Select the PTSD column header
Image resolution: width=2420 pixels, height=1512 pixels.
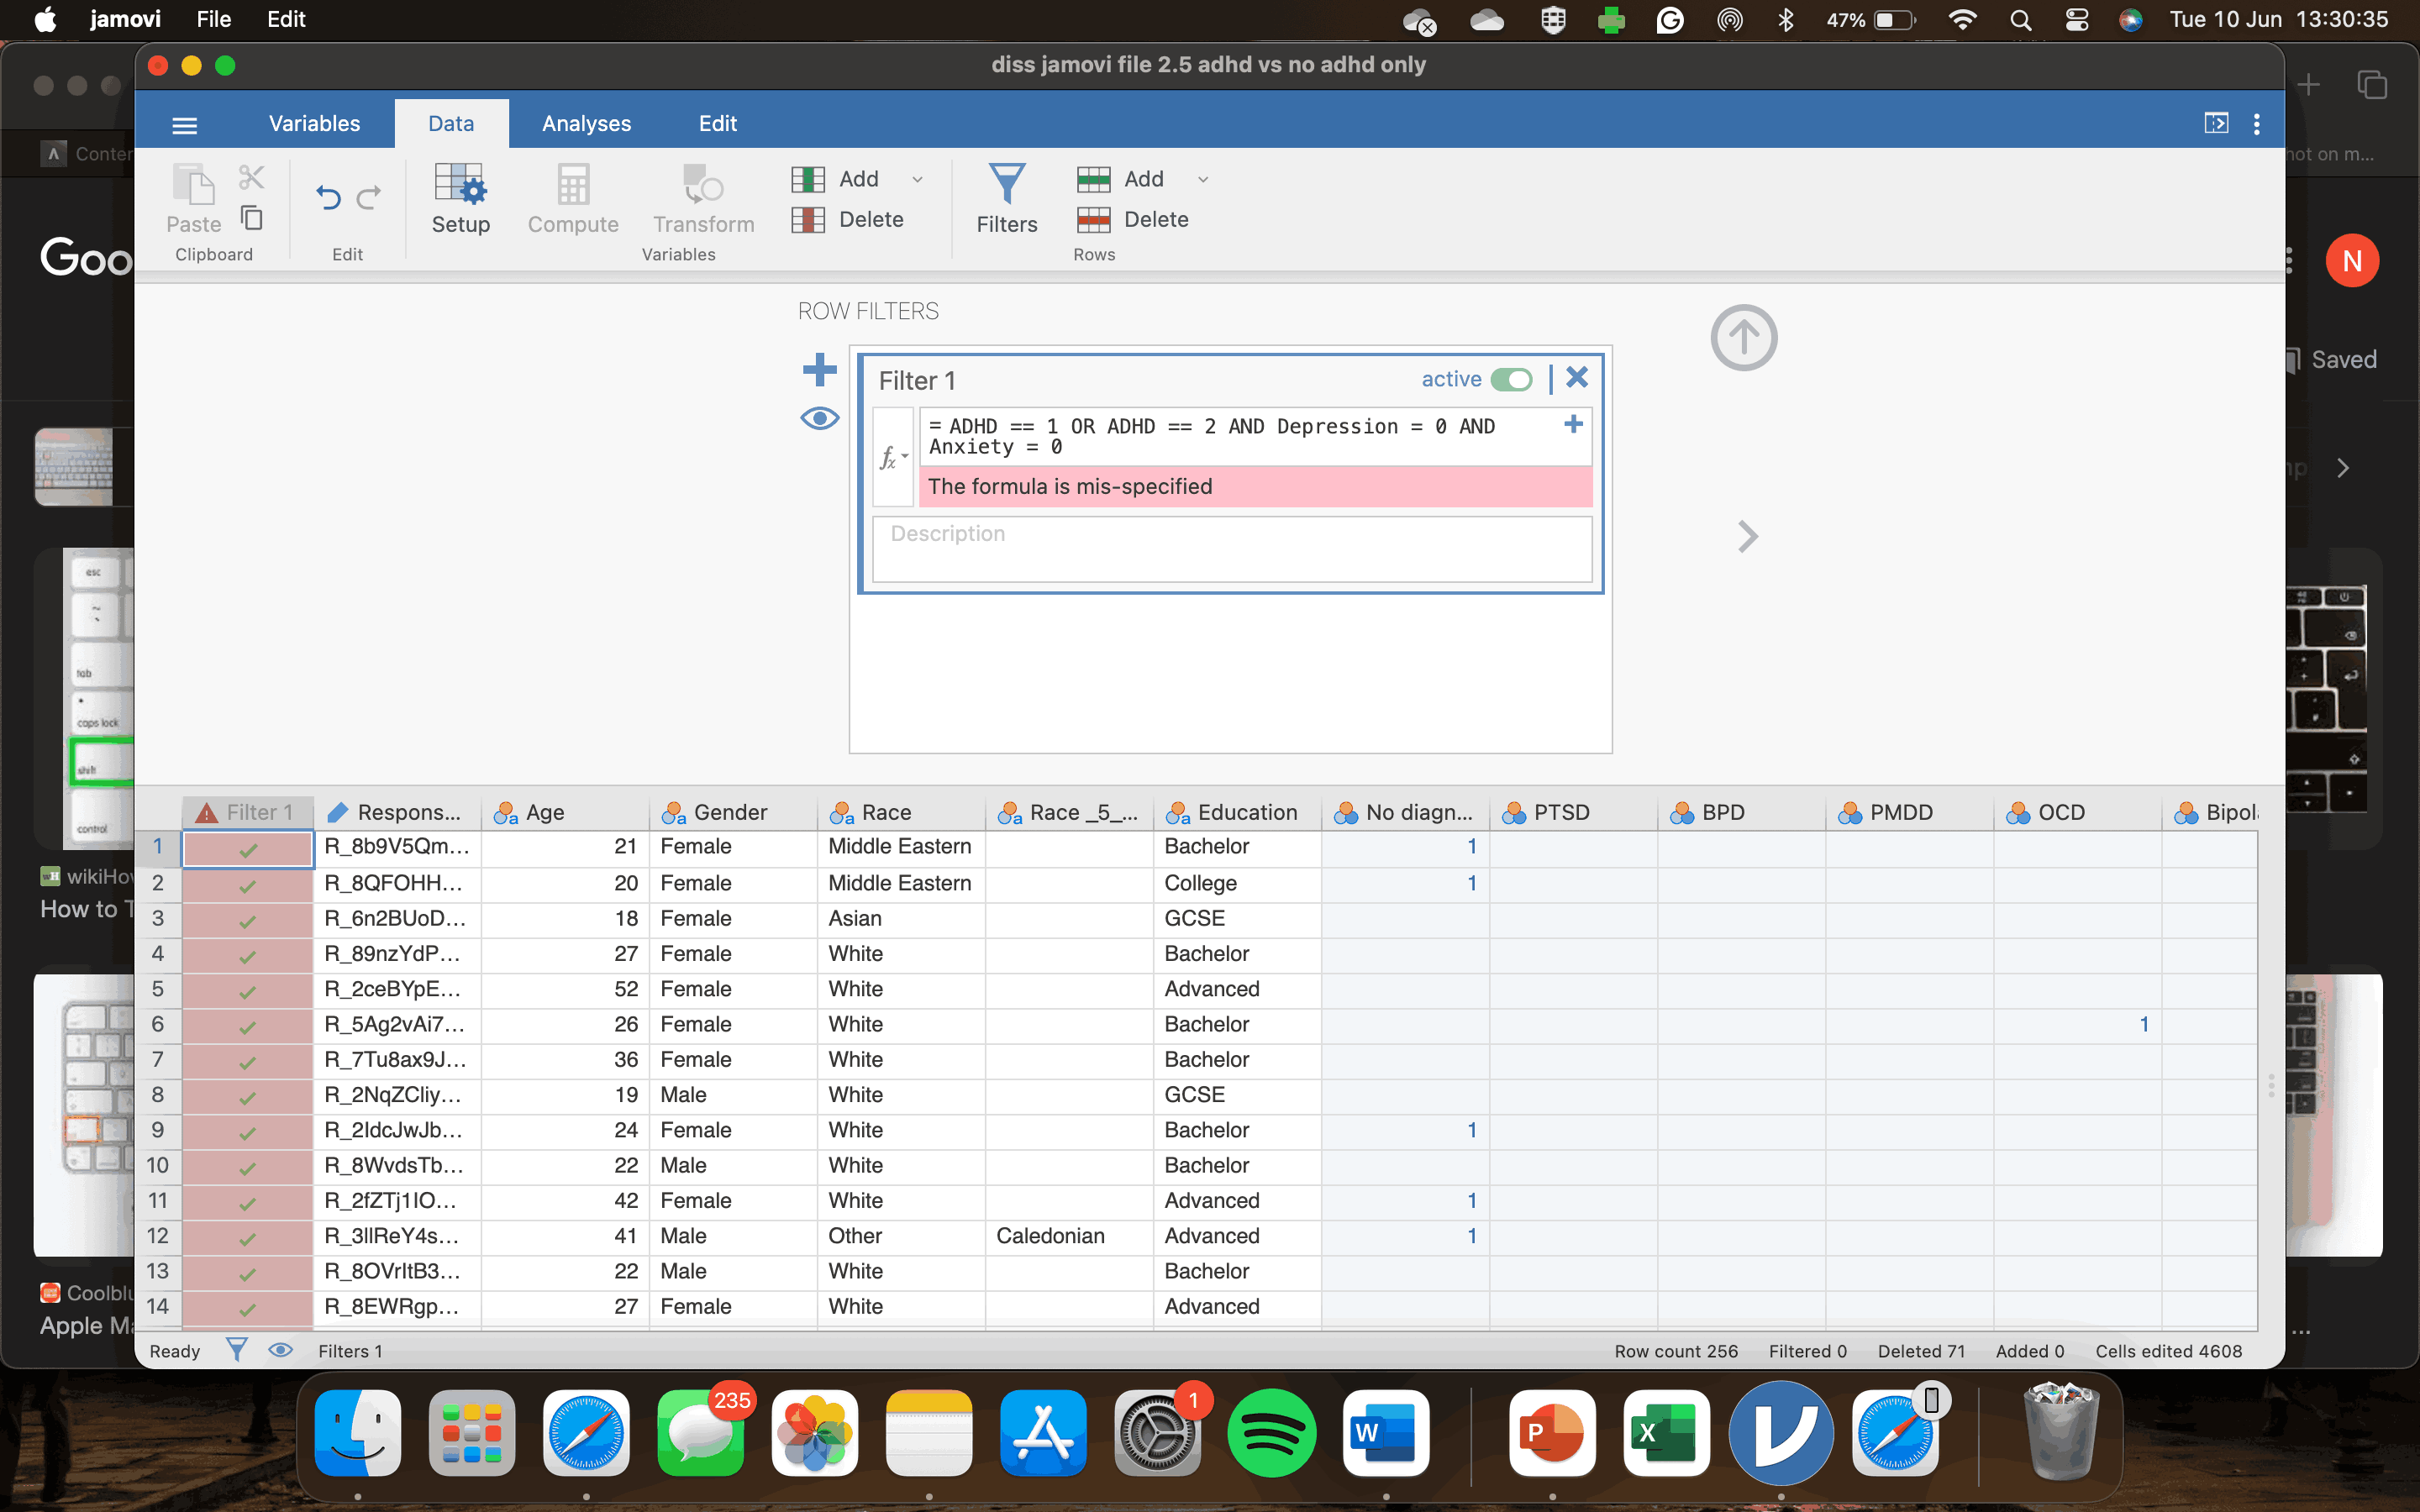[1573, 812]
